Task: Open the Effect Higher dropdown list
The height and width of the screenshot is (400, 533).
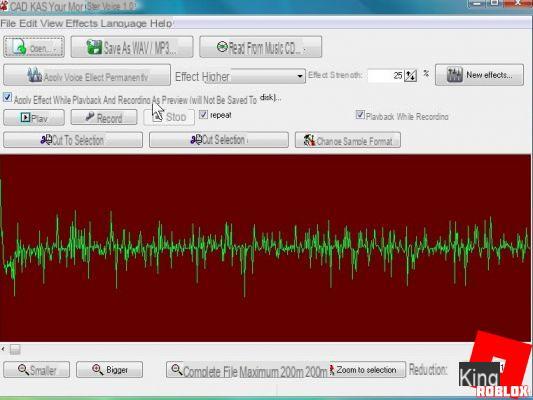Action: click(299, 76)
